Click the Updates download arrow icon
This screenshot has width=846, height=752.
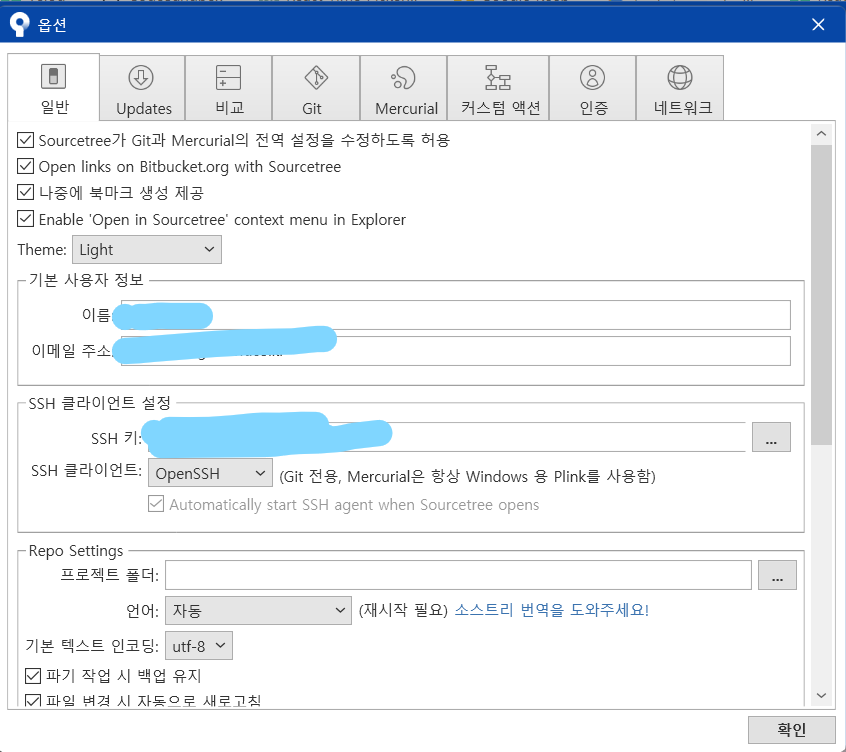click(141, 78)
